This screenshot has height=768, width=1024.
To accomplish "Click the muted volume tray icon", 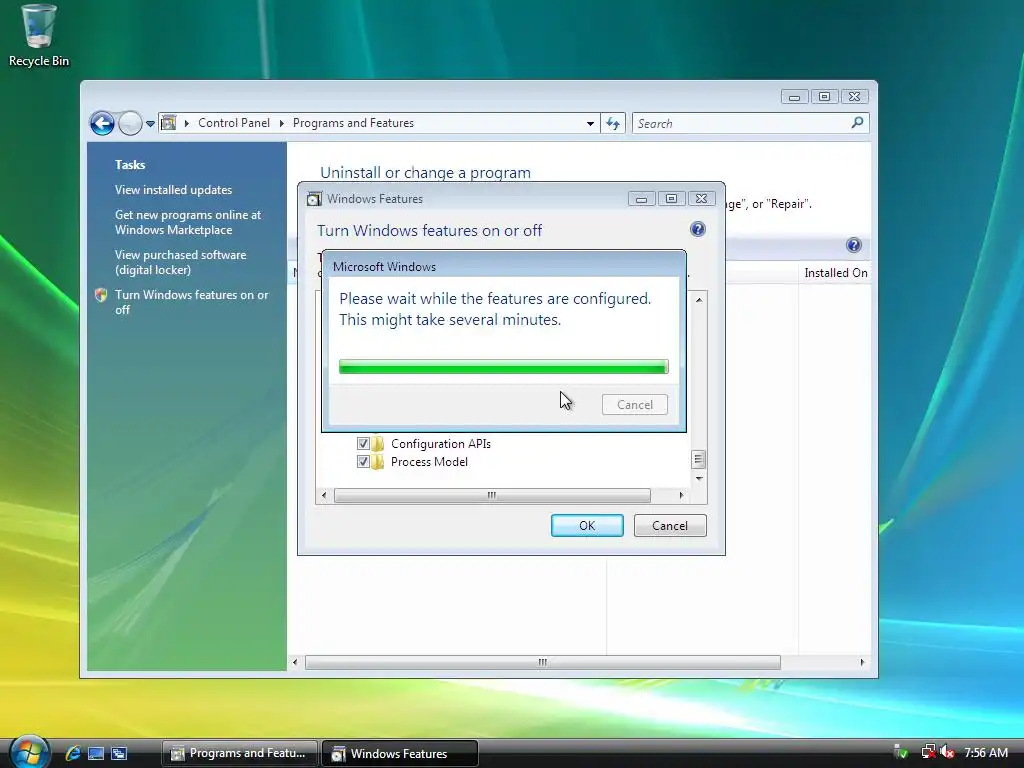I will point(947,752).
